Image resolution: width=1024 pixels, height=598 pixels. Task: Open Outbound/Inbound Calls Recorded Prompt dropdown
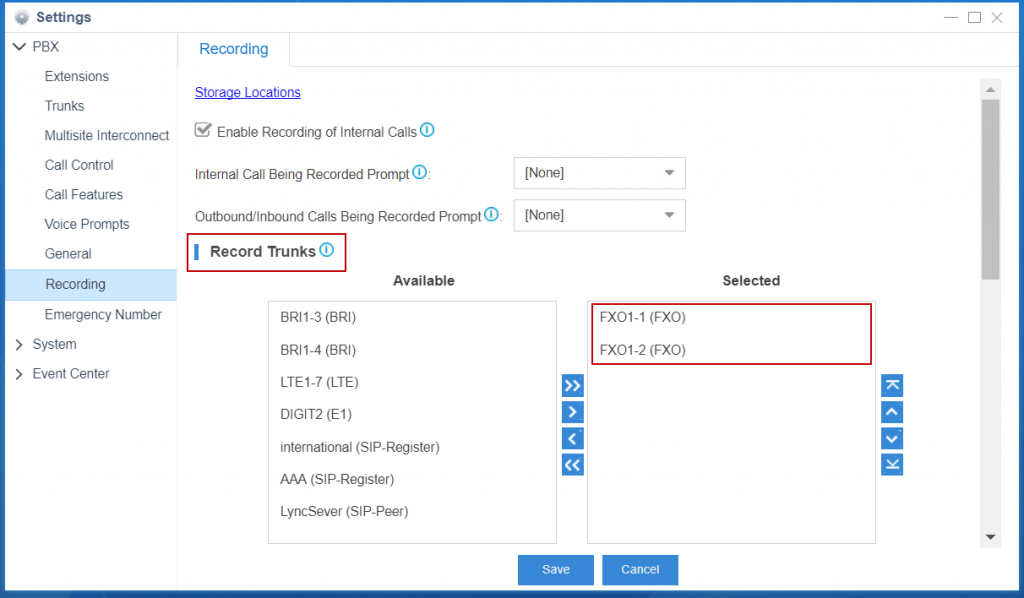coord(599,215)
